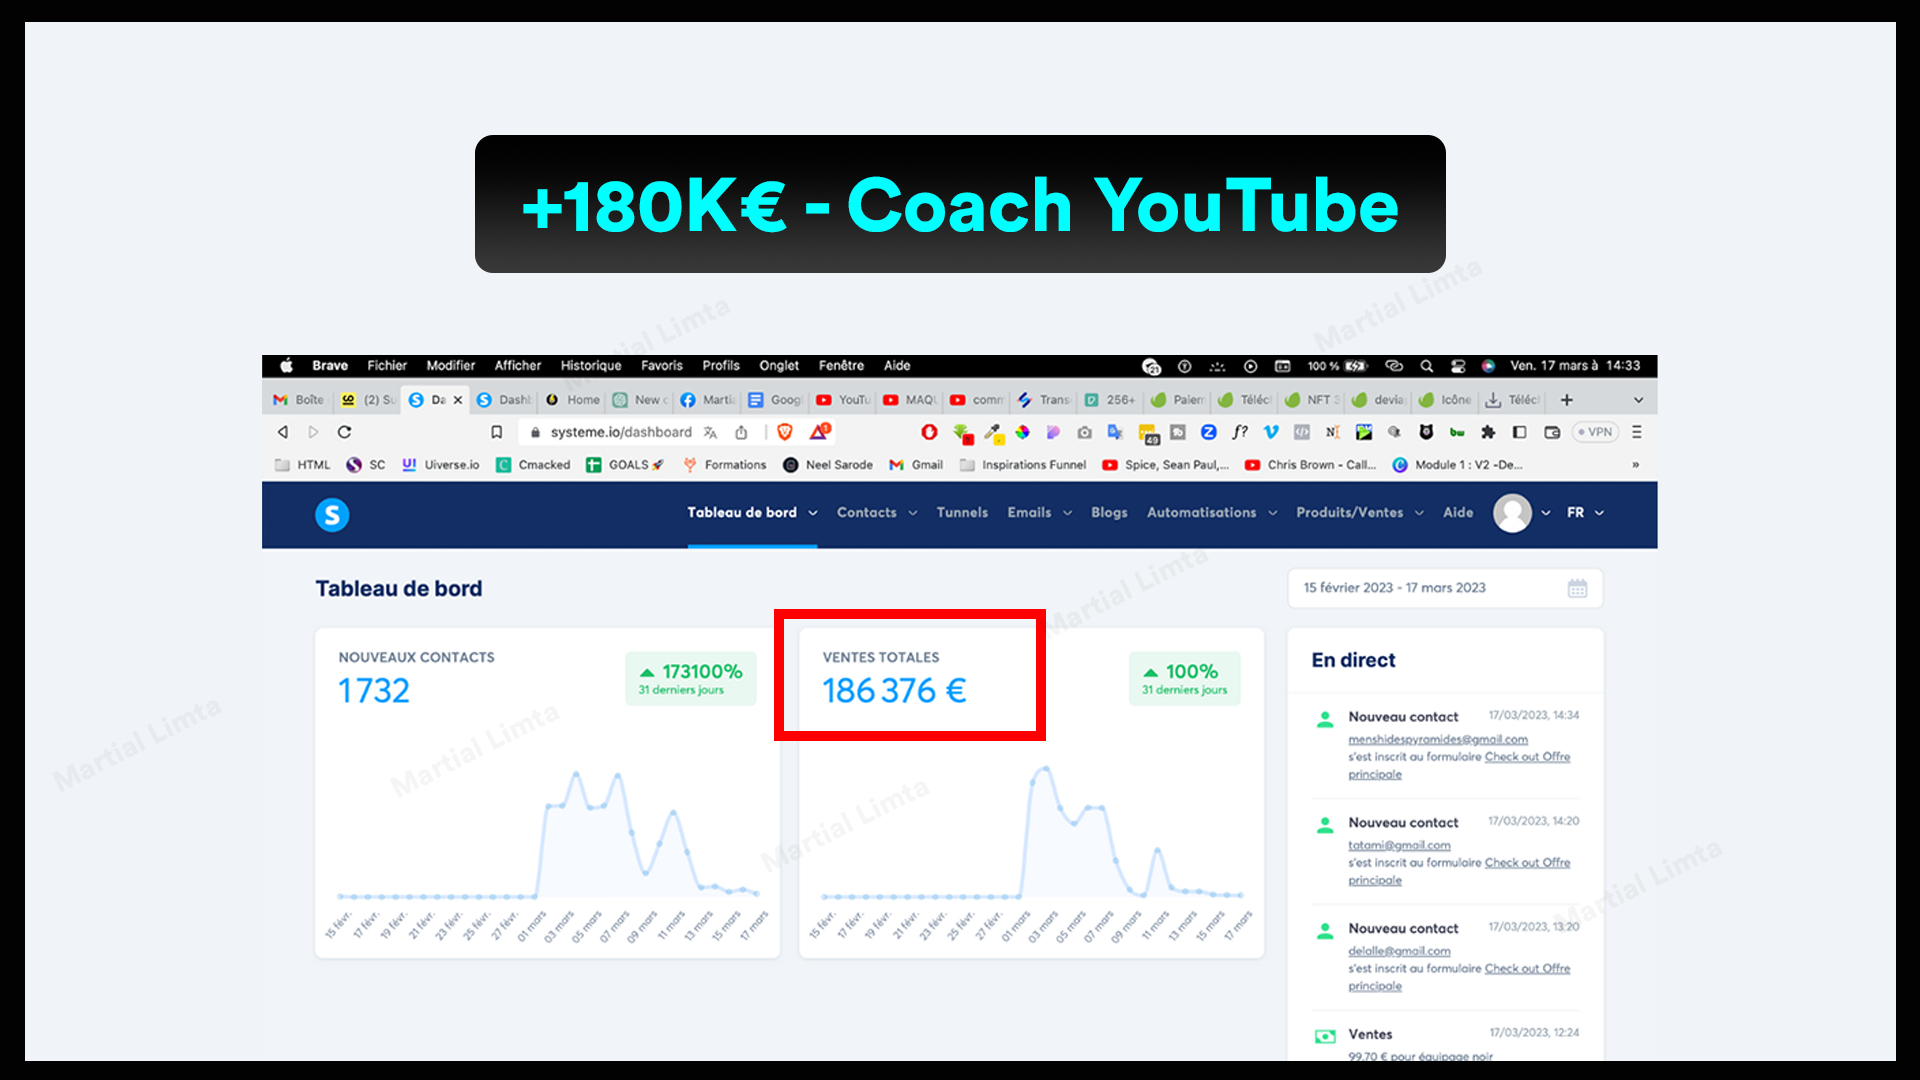This screenshot has width=1920, height=1080.
Task: Open Control Center in macOS menu bar
Action: (x=1458, y=366)
